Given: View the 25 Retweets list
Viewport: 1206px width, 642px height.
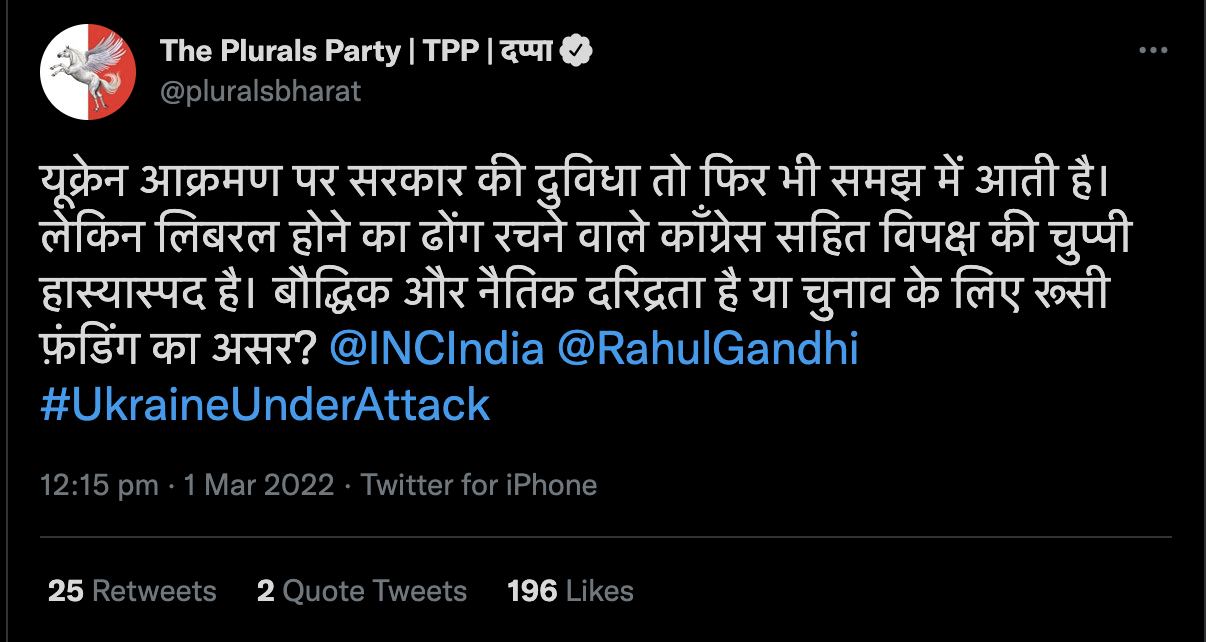Looking at the screenshot, I should [132, 591].
